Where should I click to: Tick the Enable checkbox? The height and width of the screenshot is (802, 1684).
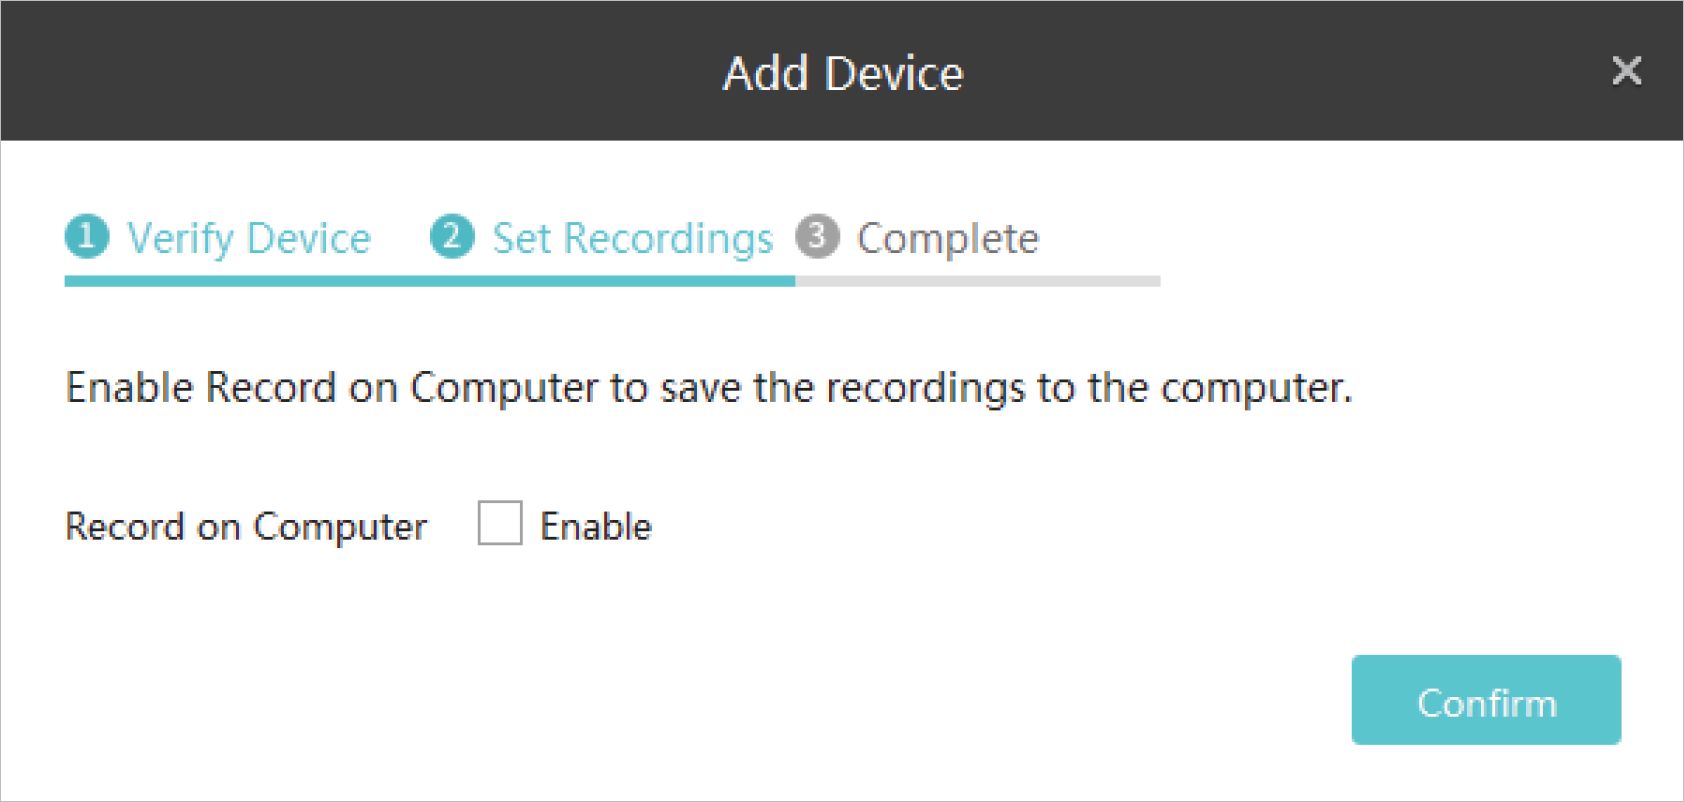(x=500, y=523)
